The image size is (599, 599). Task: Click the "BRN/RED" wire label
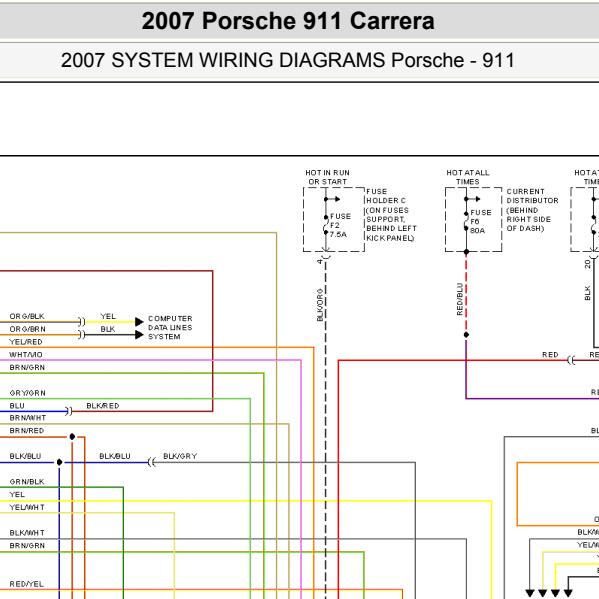[27, 431]
